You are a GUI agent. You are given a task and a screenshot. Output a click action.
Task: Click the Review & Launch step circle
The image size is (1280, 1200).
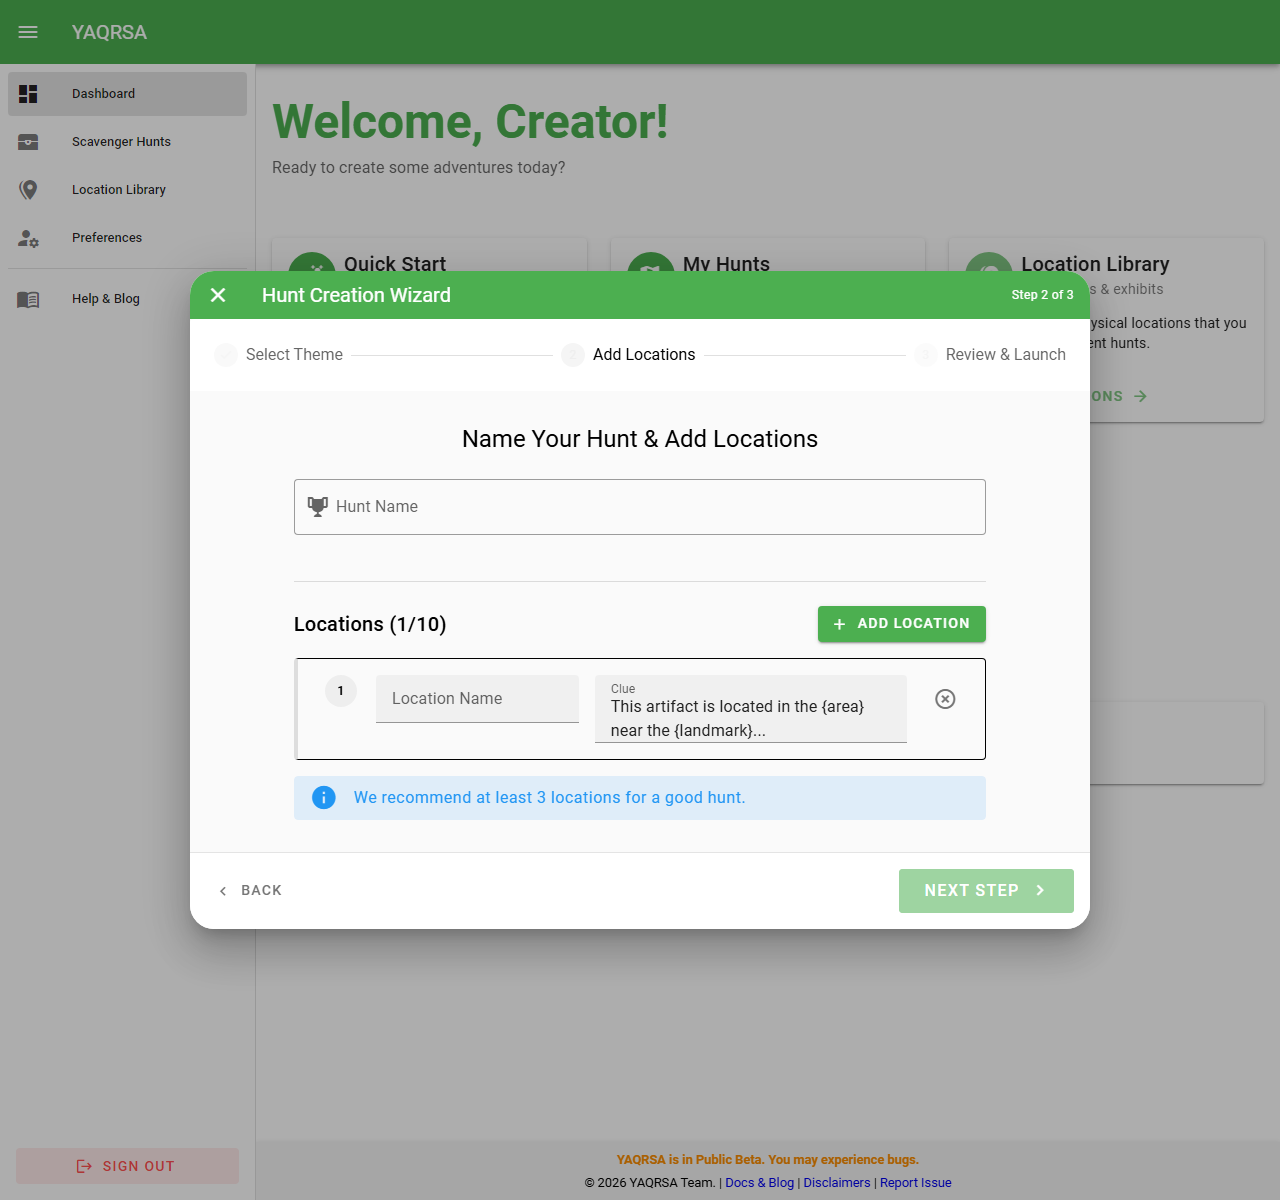coord(926,355)
